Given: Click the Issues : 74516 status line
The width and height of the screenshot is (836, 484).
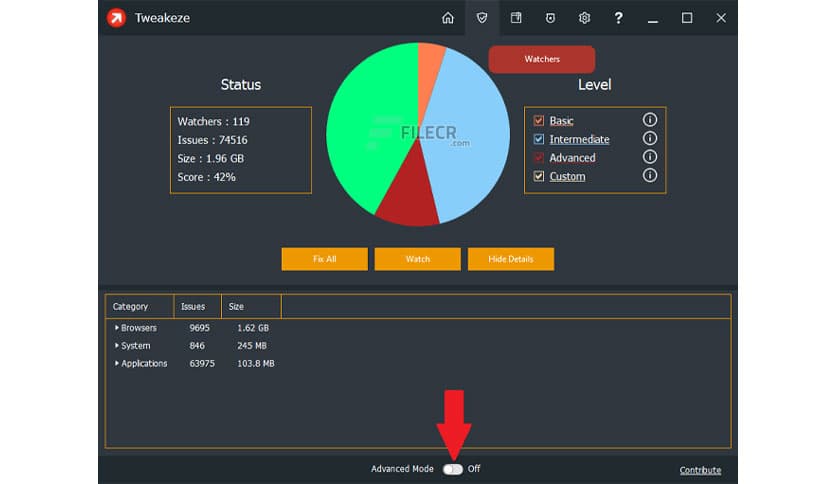Looking at the screenshot, I should tap(212, 140).
